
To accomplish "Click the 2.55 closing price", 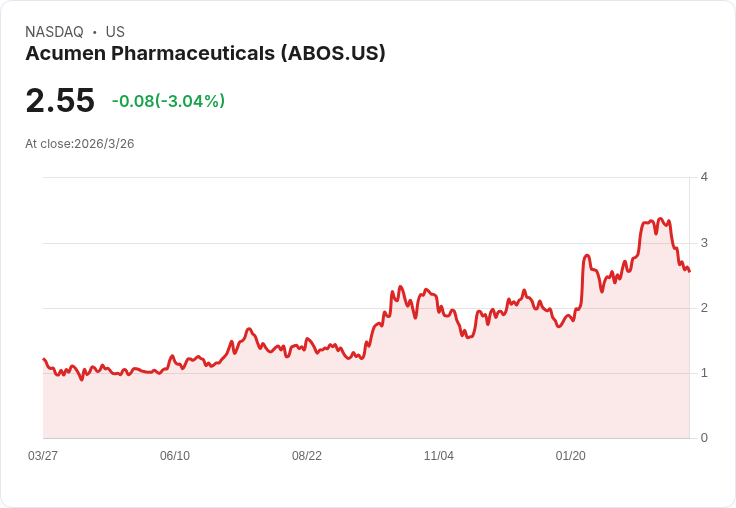I will 60,101.
